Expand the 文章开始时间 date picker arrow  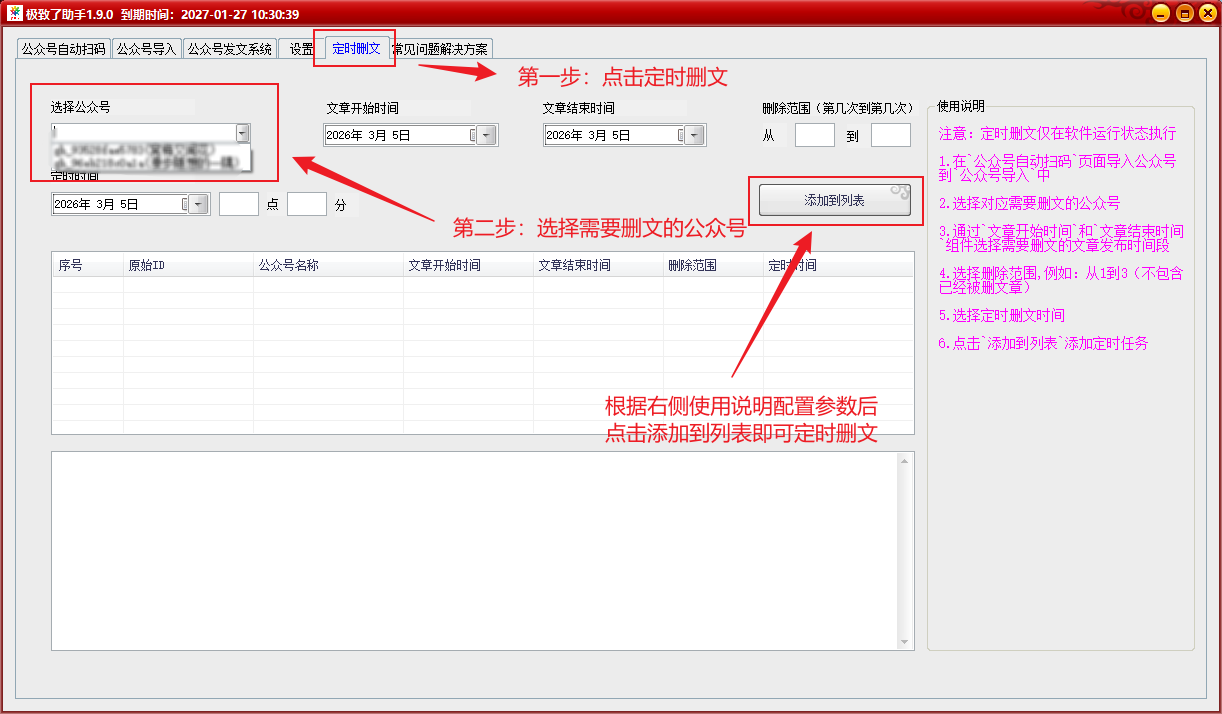[487, 135]
